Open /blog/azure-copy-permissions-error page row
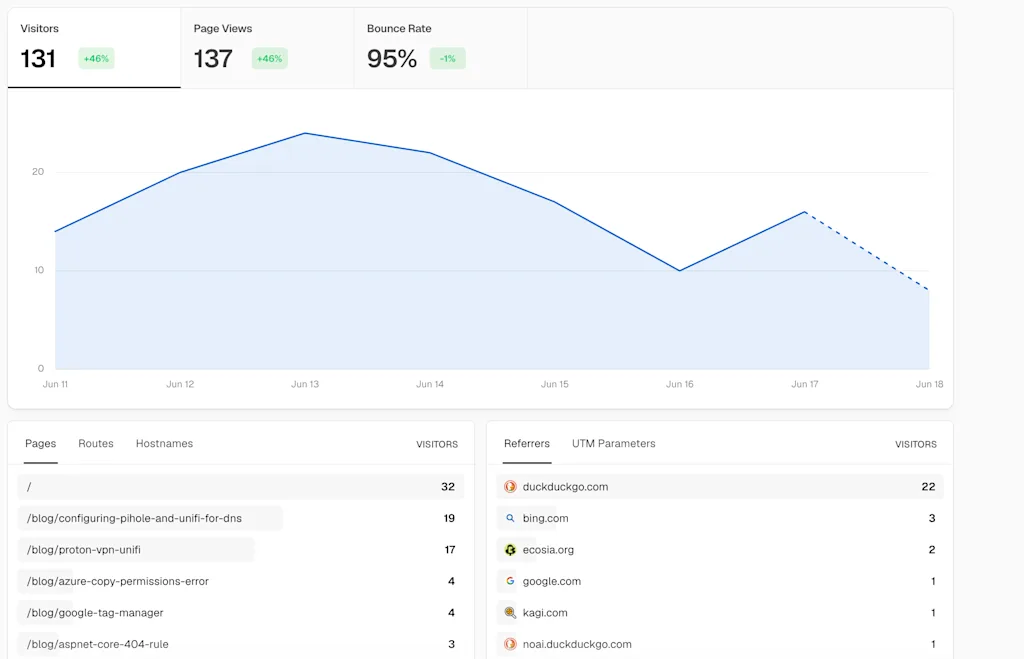 [241, 581]
